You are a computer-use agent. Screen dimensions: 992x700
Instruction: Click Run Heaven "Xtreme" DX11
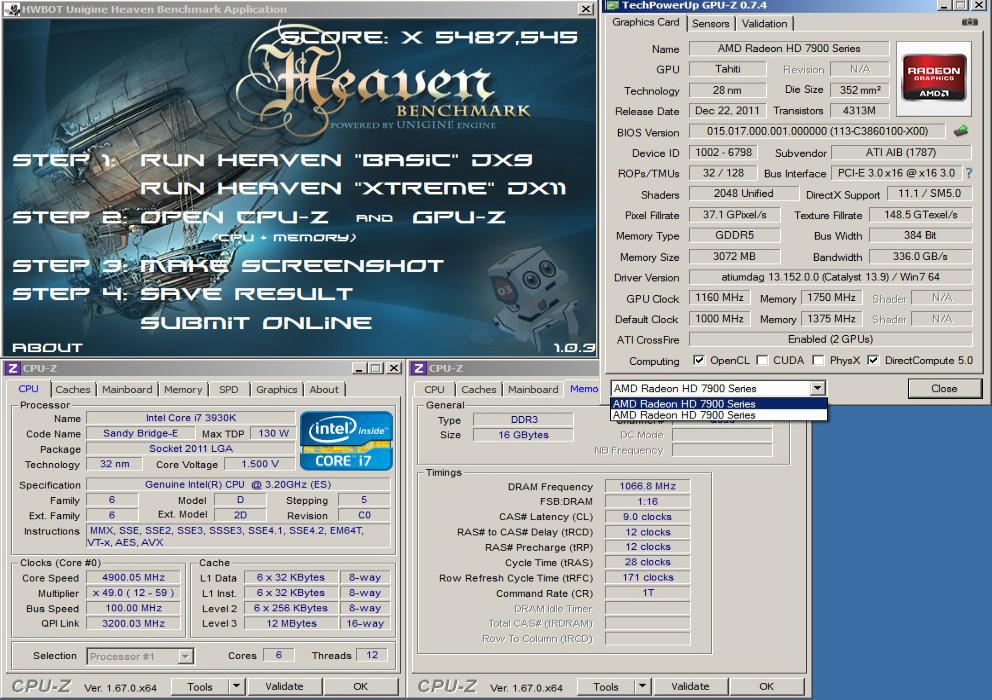tap(353, 188)
